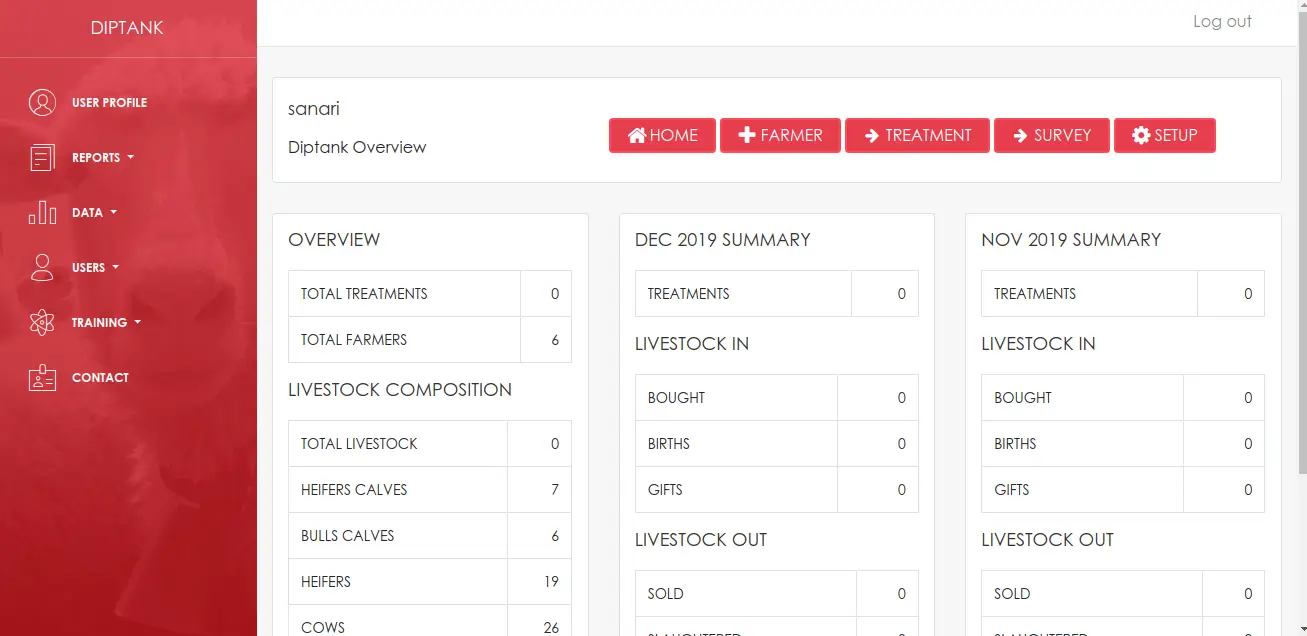This screenshot has width=1307, height=636.
Task: Click TREATMENTS label in Nov 2019 card
Action: coord(1035,294)
